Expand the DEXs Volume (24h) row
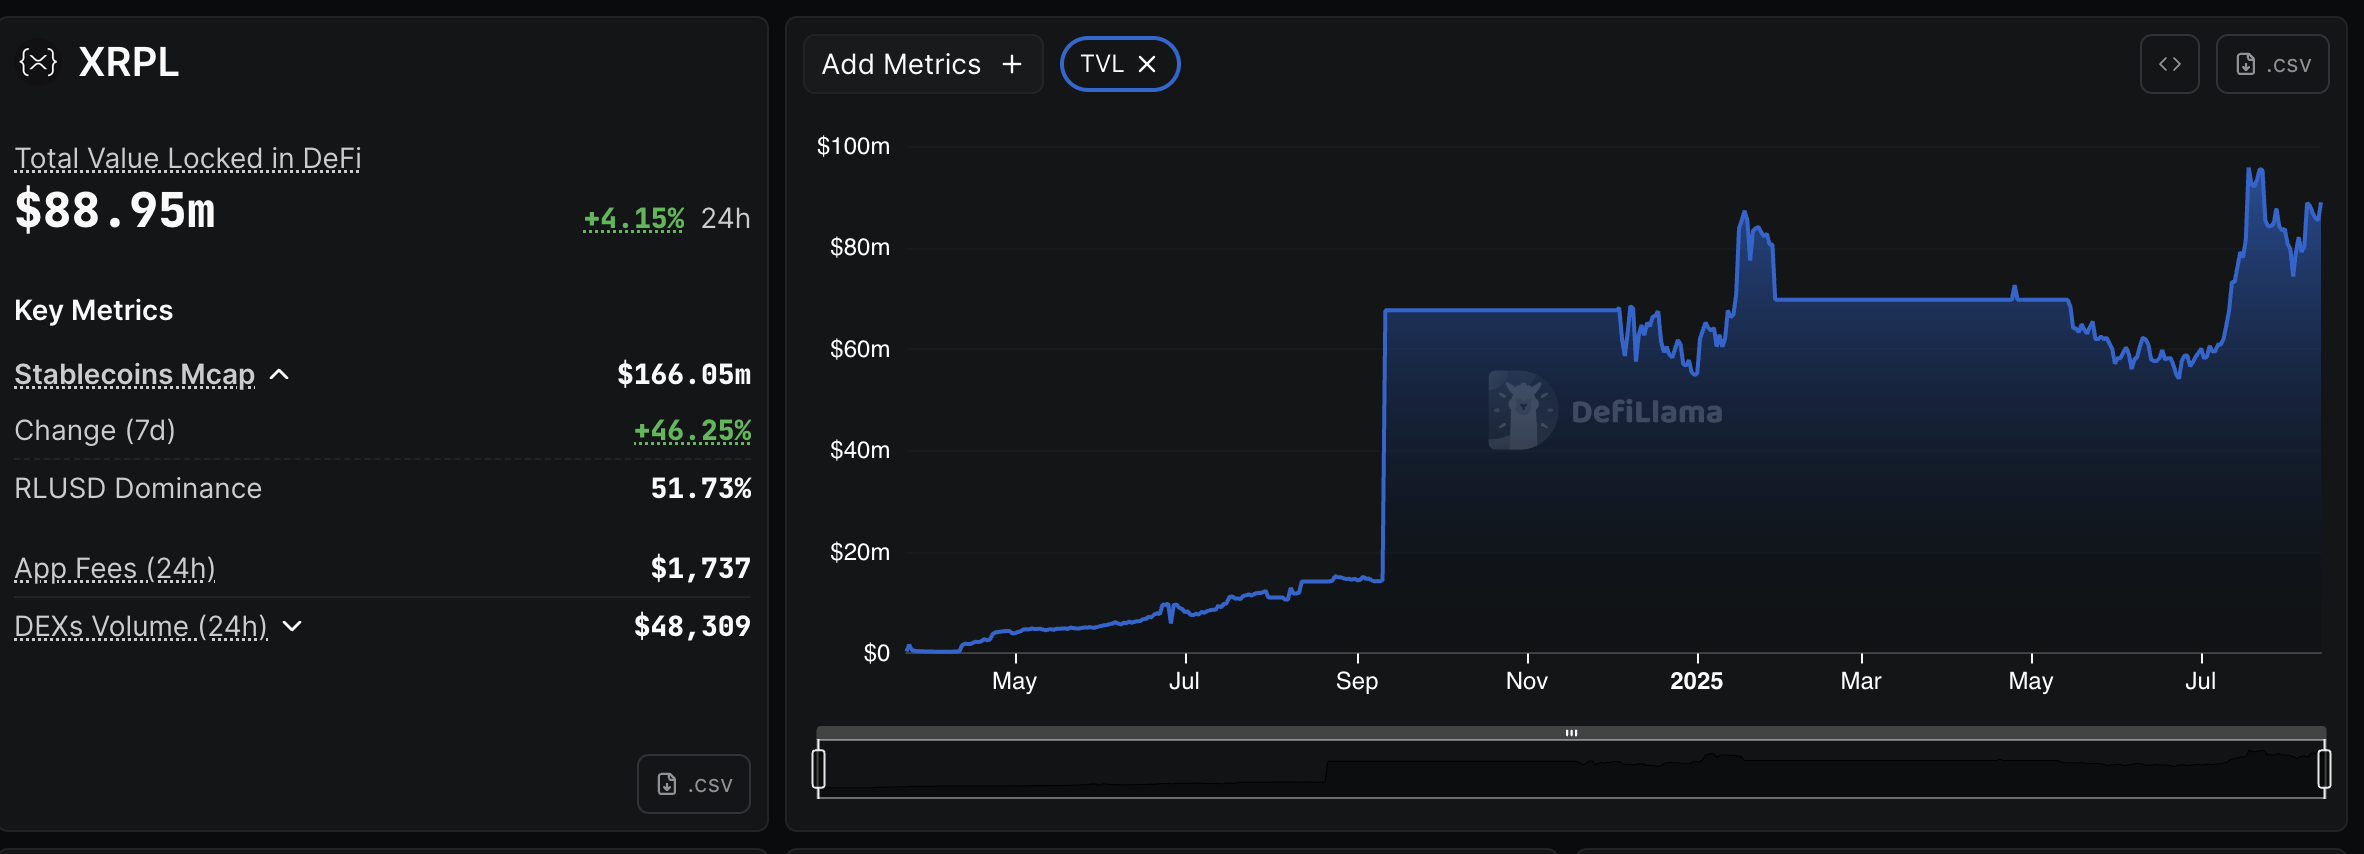This screenshot has width=2364, height=854. point(292,626)
